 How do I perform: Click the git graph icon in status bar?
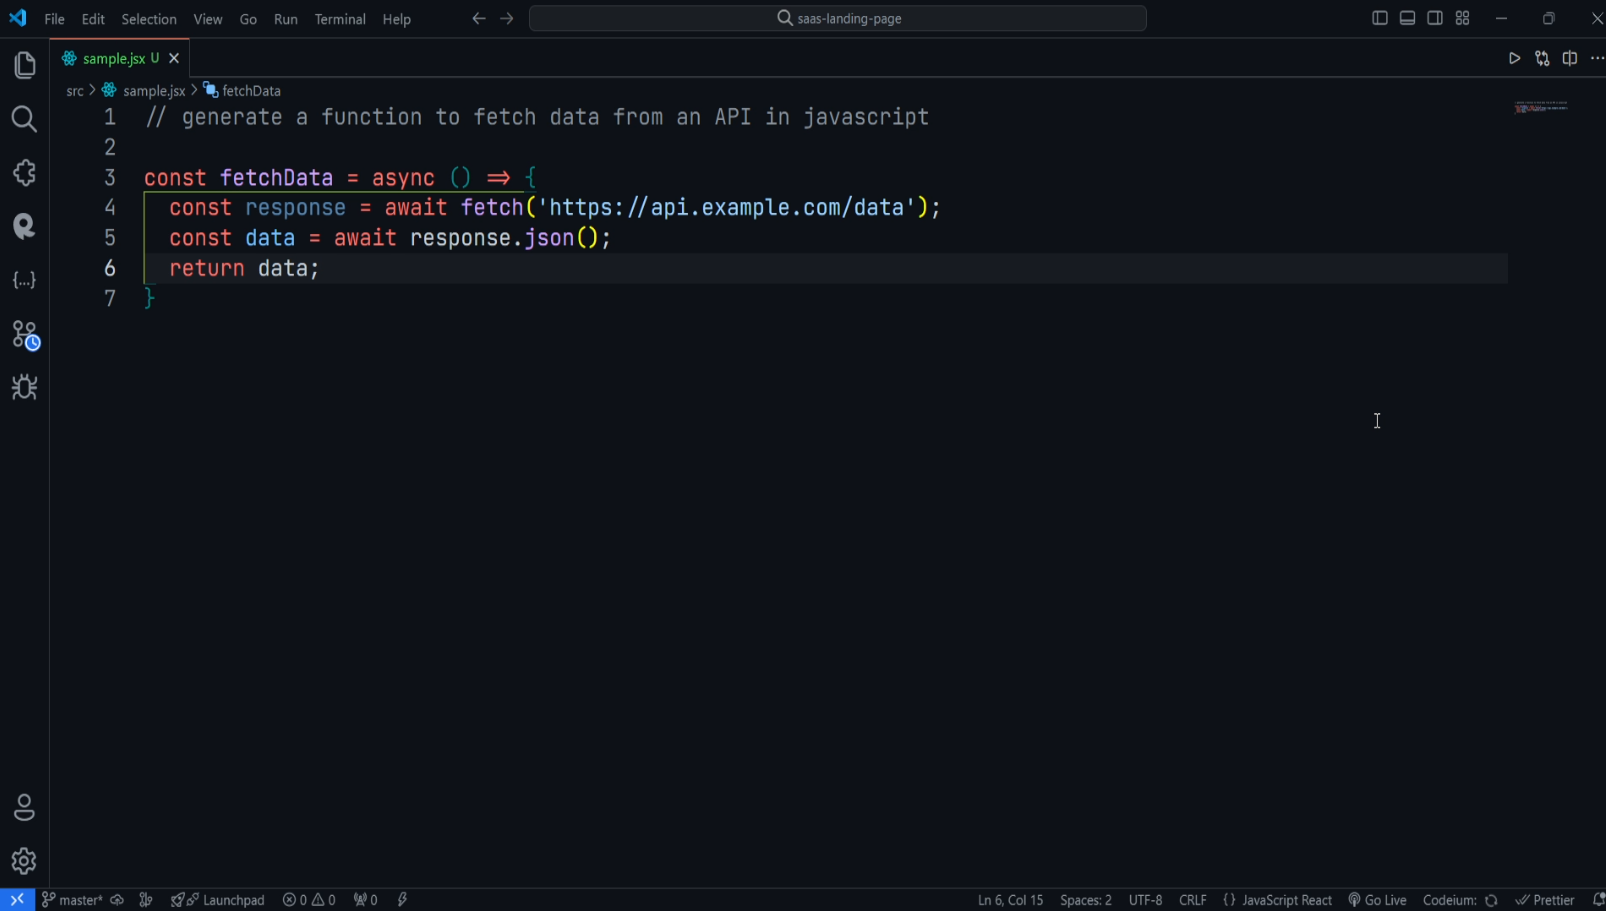pos(146,900)
